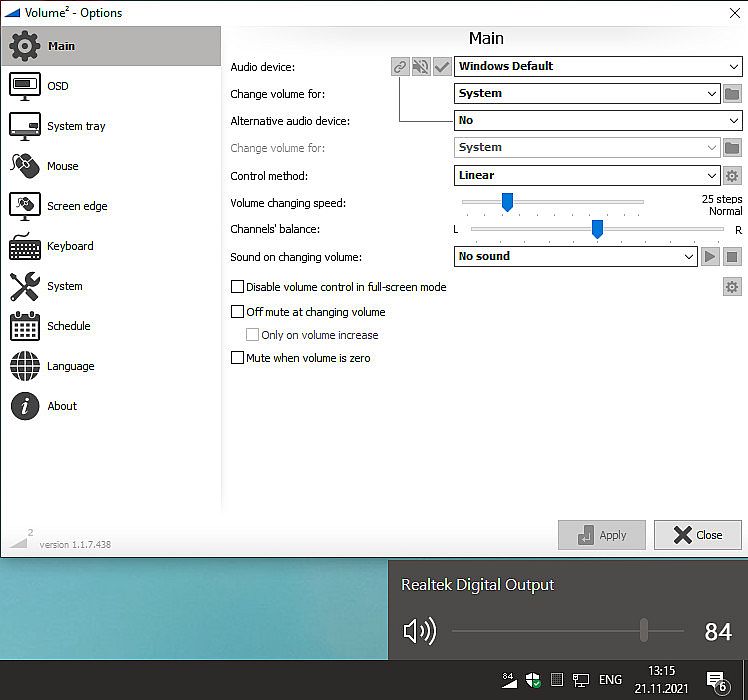Play the selected volume change sound
Image resolution: width=748 pixels, height=700 pixels.
click(710, 257)
